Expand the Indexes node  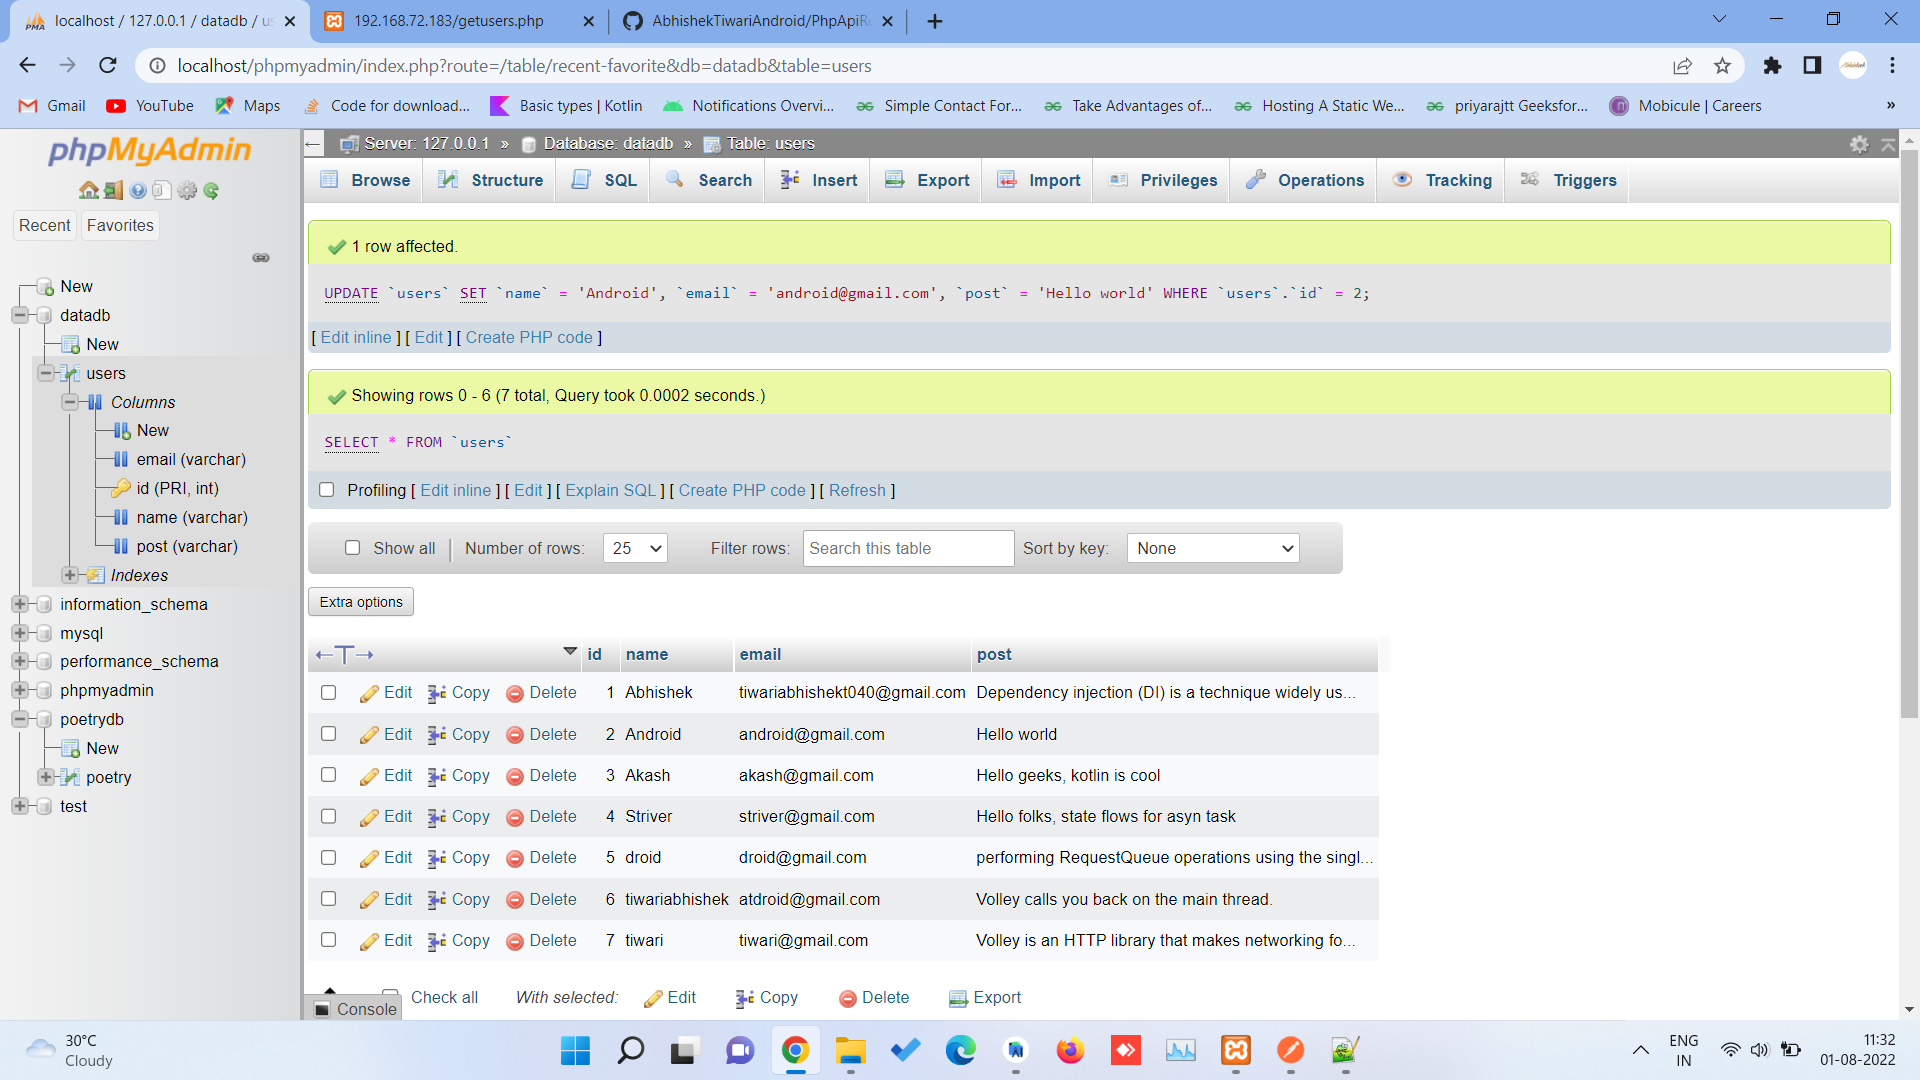70,575
